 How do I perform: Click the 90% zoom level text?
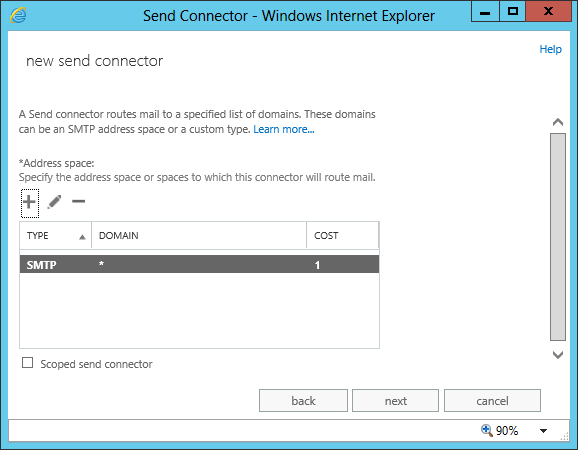507,430
